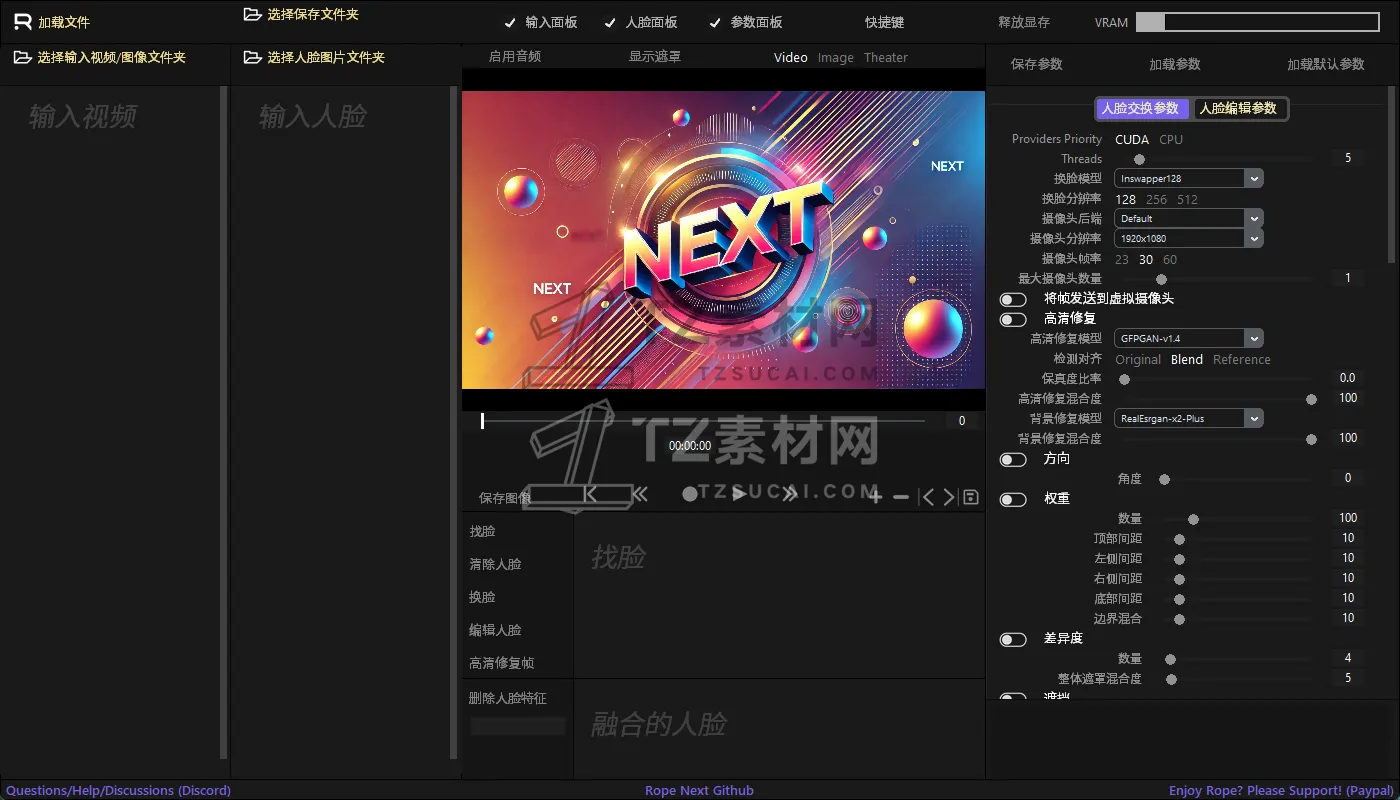Click the Rope logo icon beside 加载文件
1400x800 pixels.
tap(22, 22)
